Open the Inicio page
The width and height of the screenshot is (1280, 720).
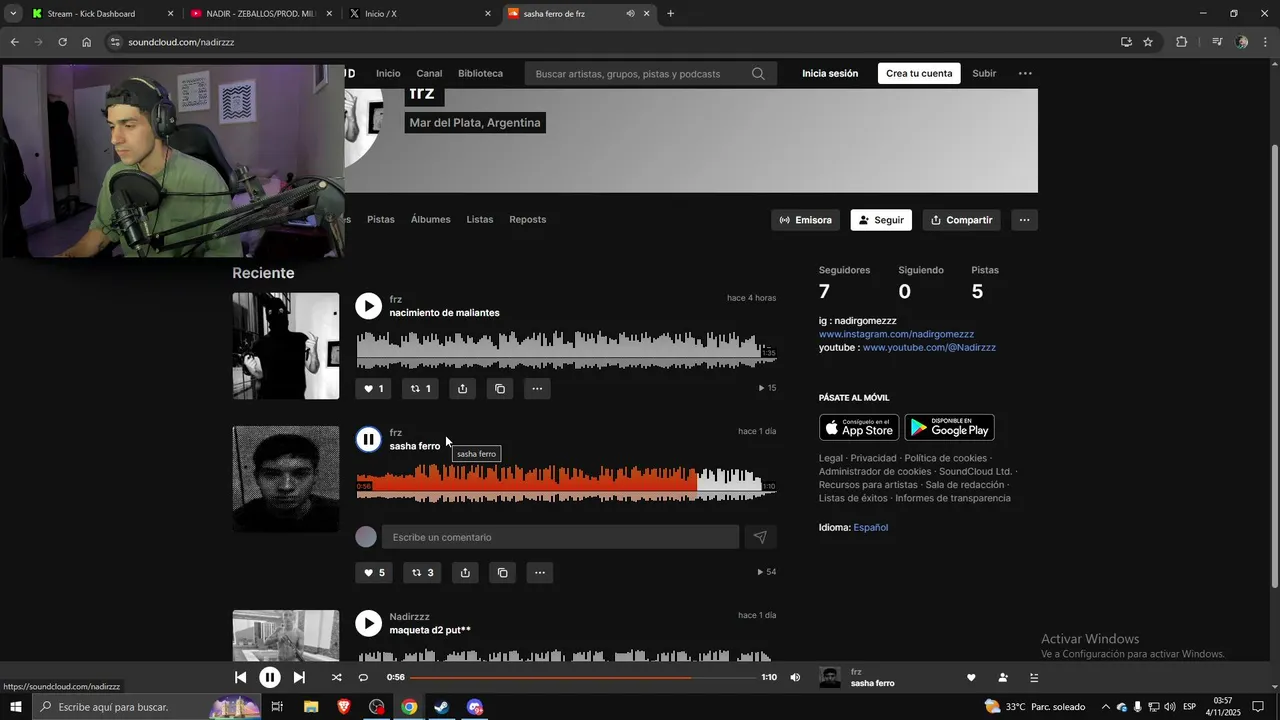coord(388,73)
